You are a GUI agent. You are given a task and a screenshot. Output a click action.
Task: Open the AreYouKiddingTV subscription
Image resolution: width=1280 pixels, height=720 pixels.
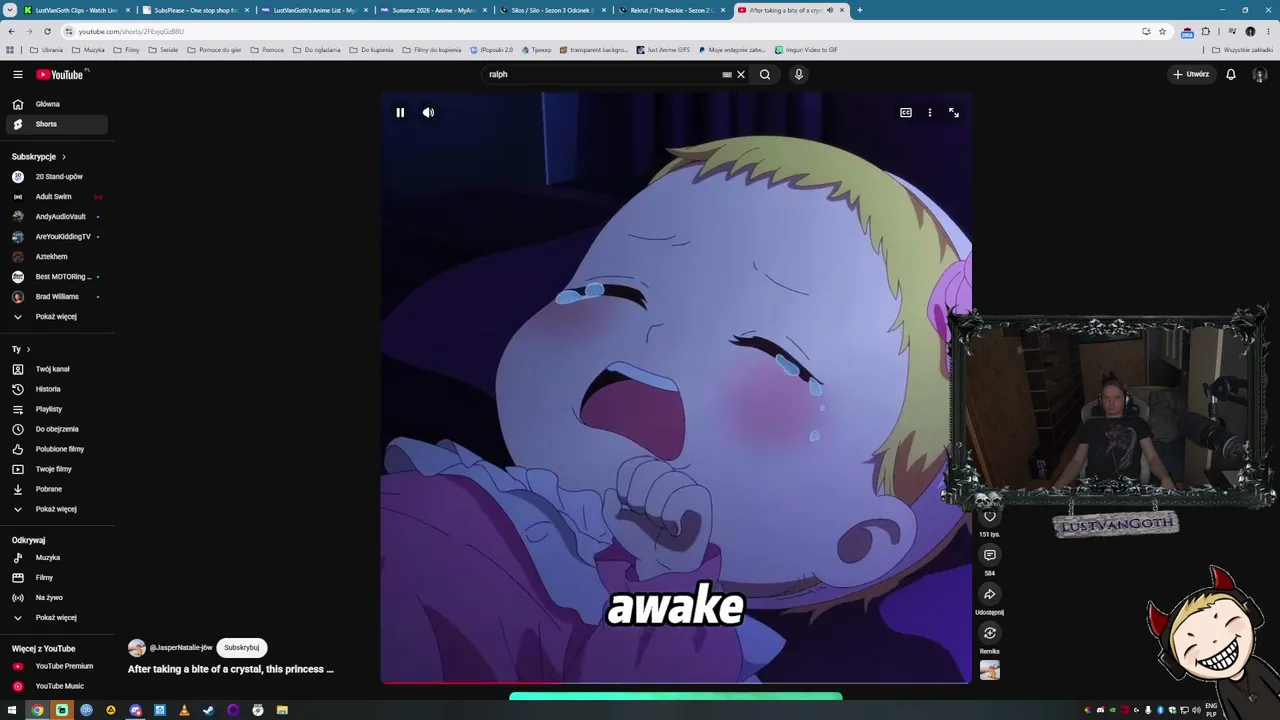[x=56, y=237]
